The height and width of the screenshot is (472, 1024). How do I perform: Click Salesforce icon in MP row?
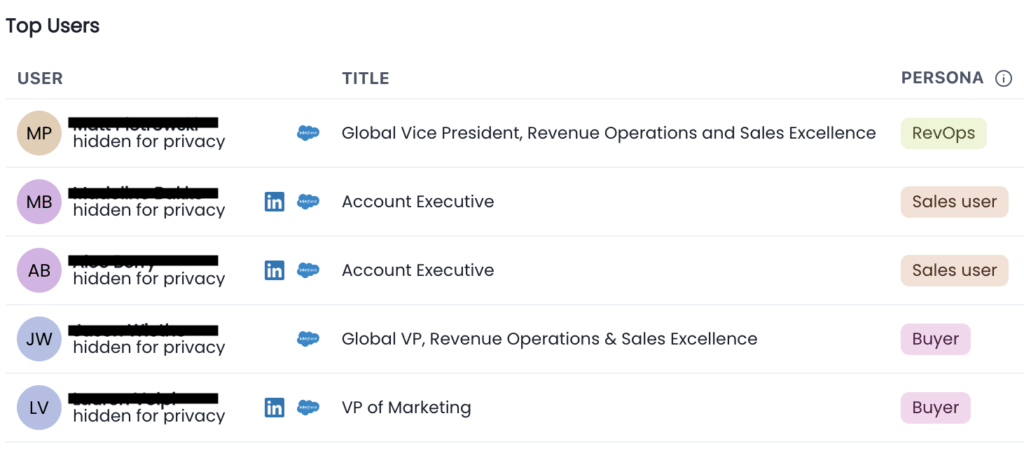click(308, 133)
